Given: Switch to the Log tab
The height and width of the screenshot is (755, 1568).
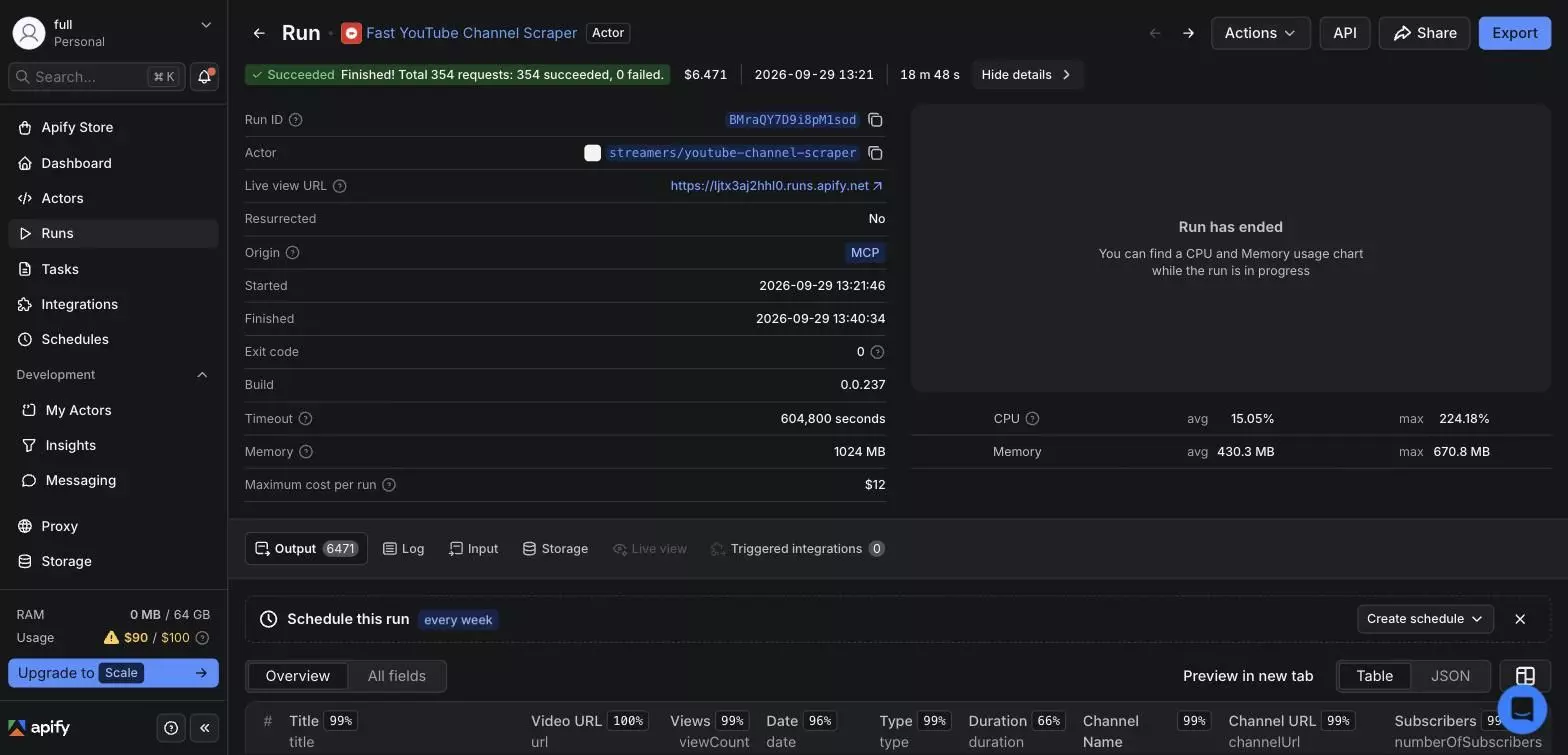Looking at the screenshot, I should point(403,549).
